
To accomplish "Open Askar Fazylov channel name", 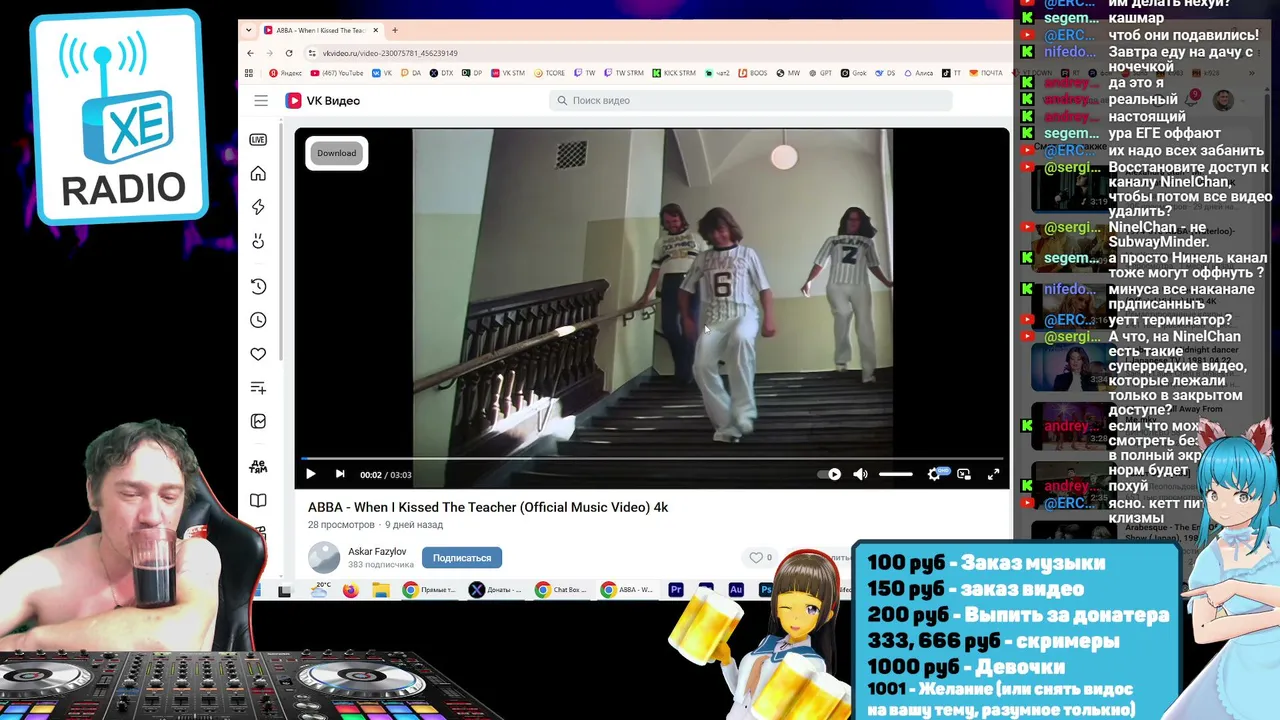I will pyautogui.click(x=377, y=552).
